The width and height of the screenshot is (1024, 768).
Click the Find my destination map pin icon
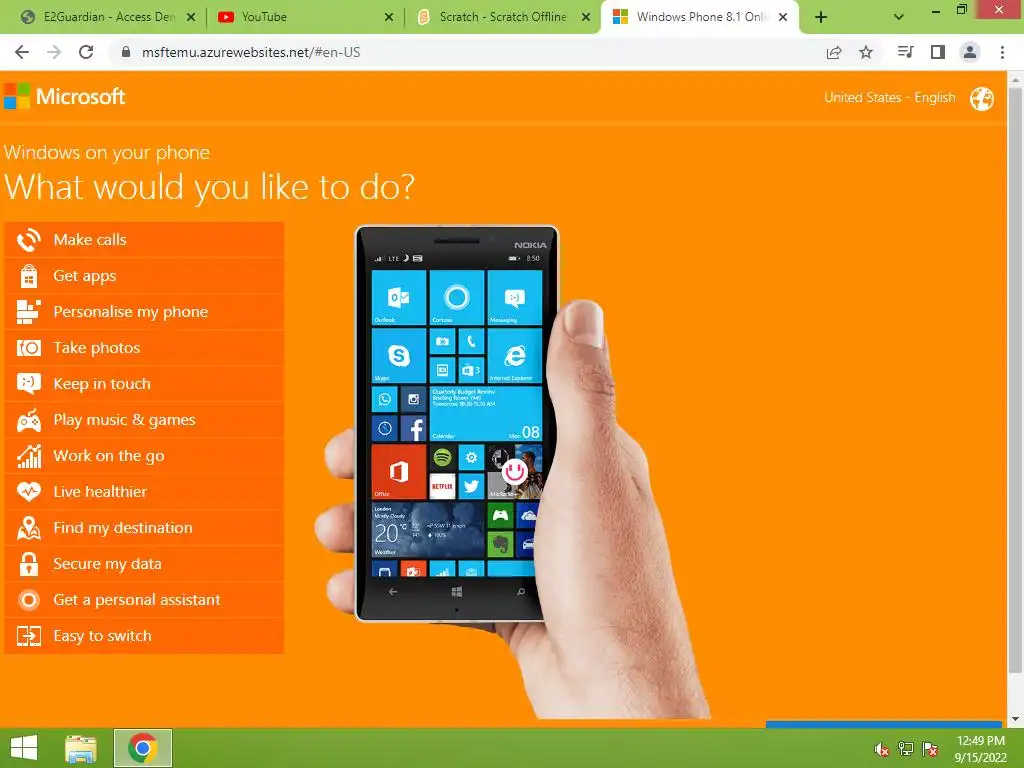click(29, 528)
